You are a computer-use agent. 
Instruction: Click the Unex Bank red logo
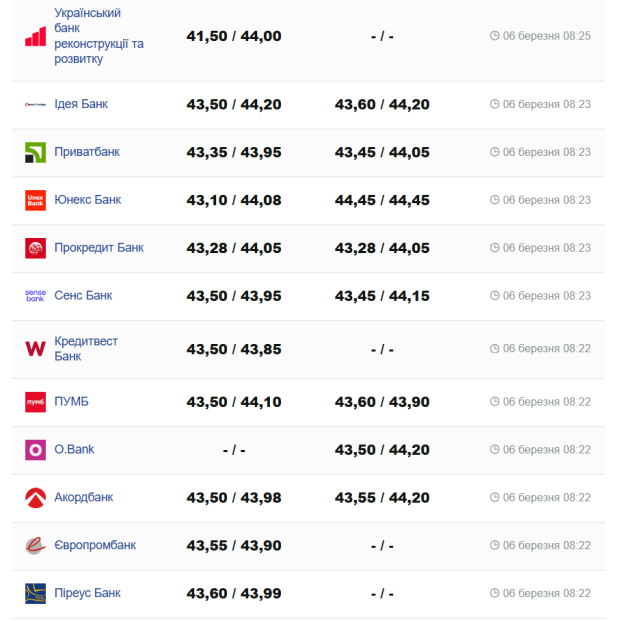[x=35, y=200]
